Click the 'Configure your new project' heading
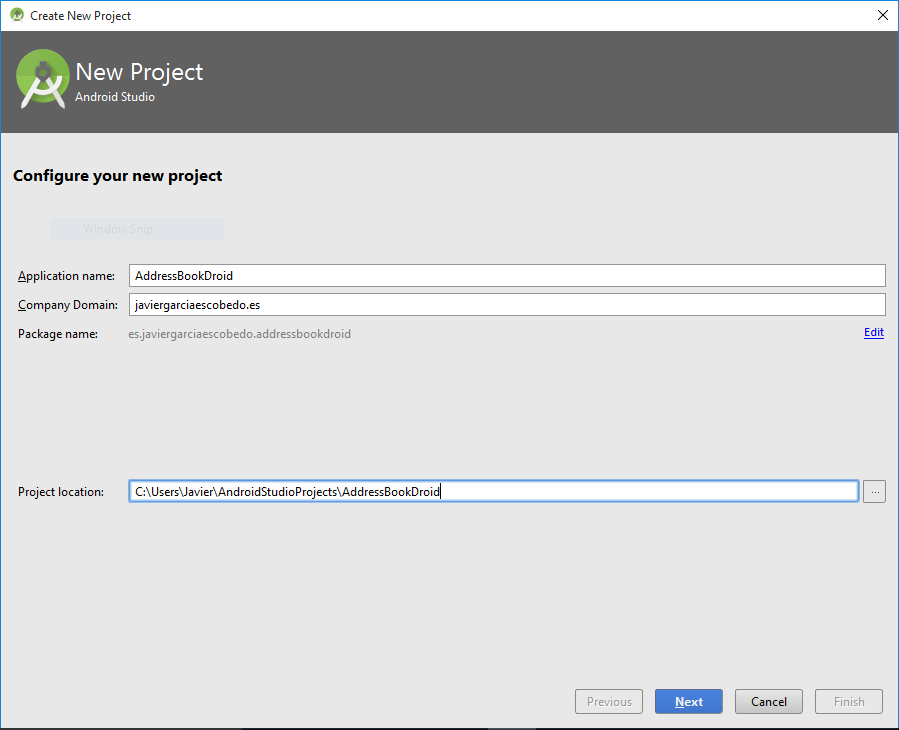The width and height of the screenshot is (899, 730). [x=117, y=176]
